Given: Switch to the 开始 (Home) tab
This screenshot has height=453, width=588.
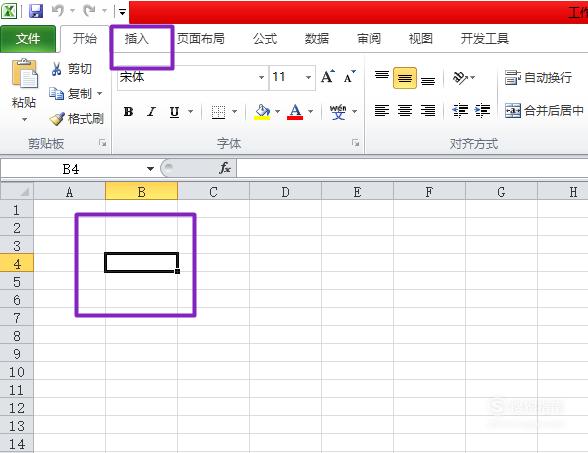Looking at the screenshot, I should point(84,39).
